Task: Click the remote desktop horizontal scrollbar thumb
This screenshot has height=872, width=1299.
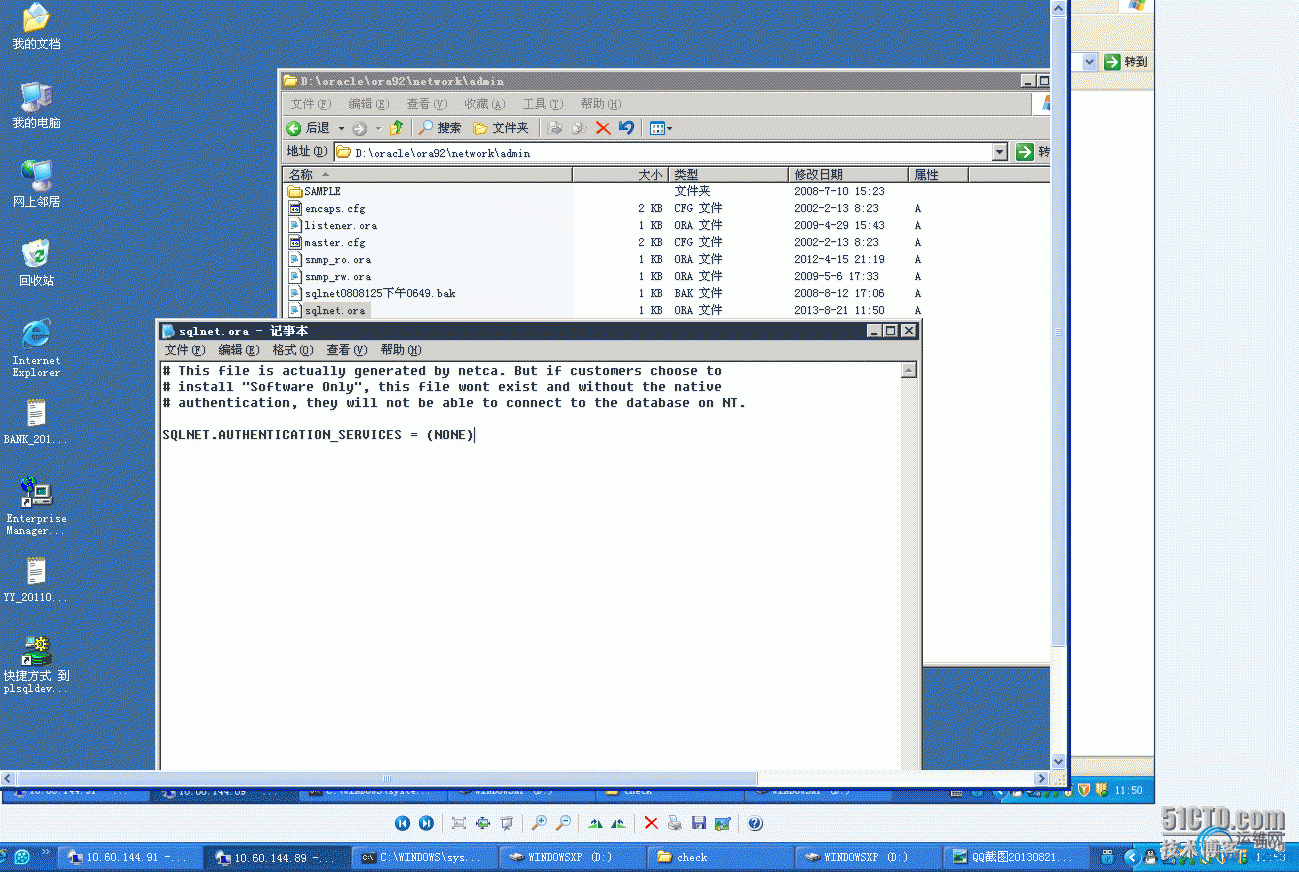Action: coord(386,778)
